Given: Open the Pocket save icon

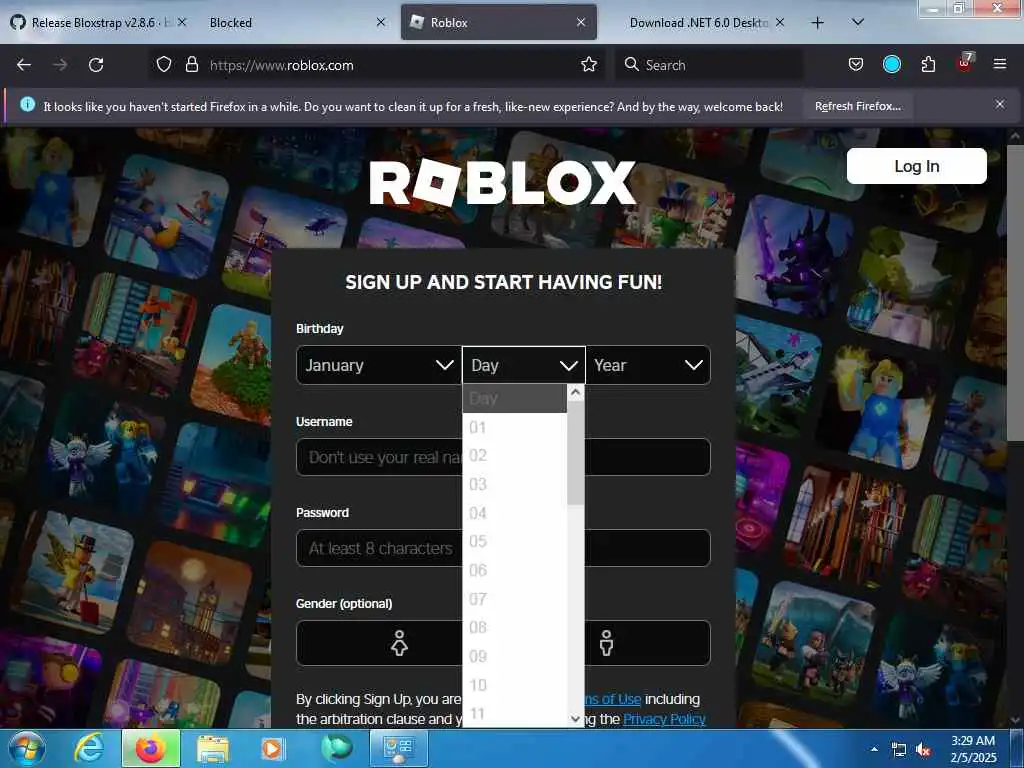Looking at the screenshot, I should coord(856,65).
